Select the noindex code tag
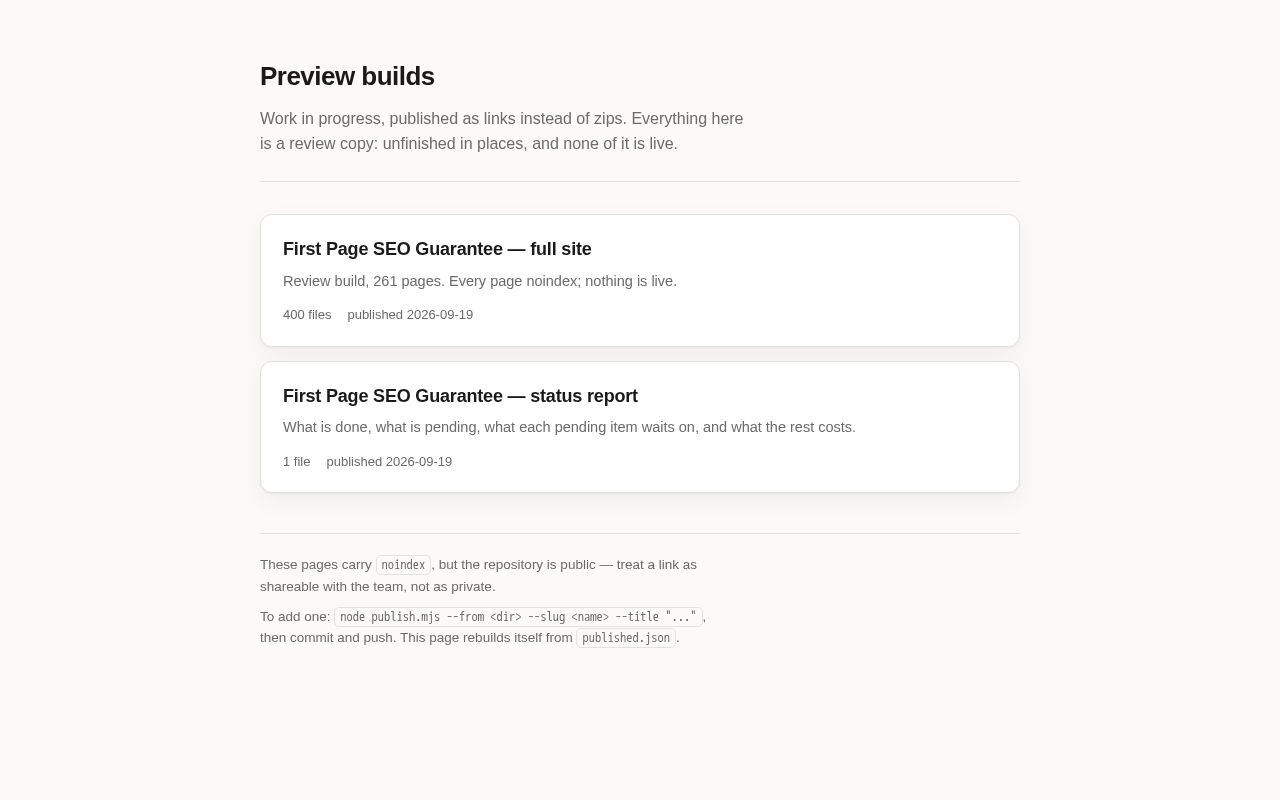This screenshot has width=1280, height=800. coord(403,565)
